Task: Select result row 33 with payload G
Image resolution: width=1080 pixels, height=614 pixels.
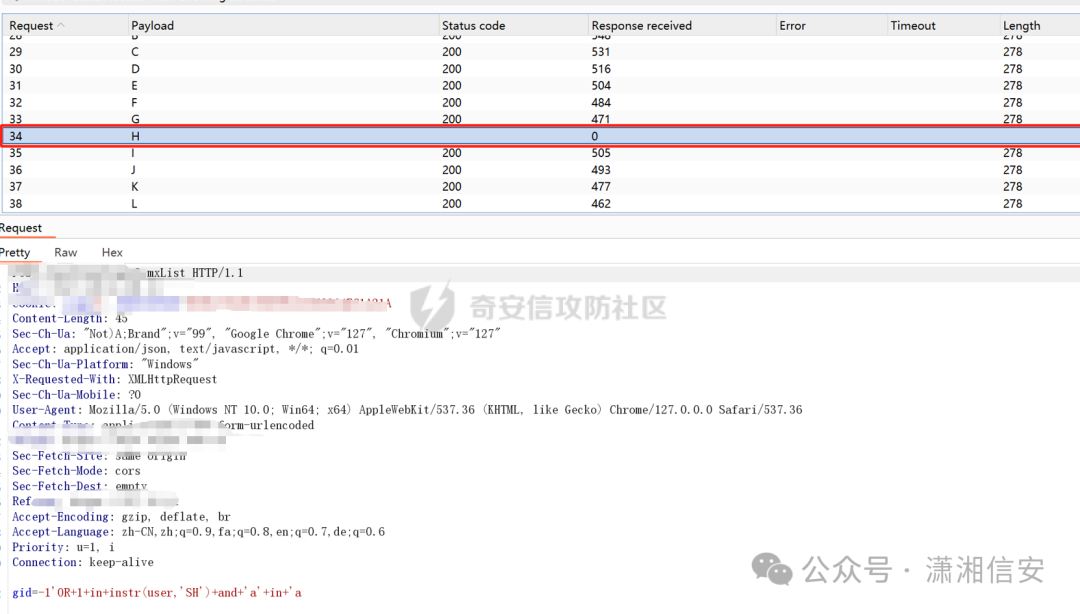Action: click(540, 119)
